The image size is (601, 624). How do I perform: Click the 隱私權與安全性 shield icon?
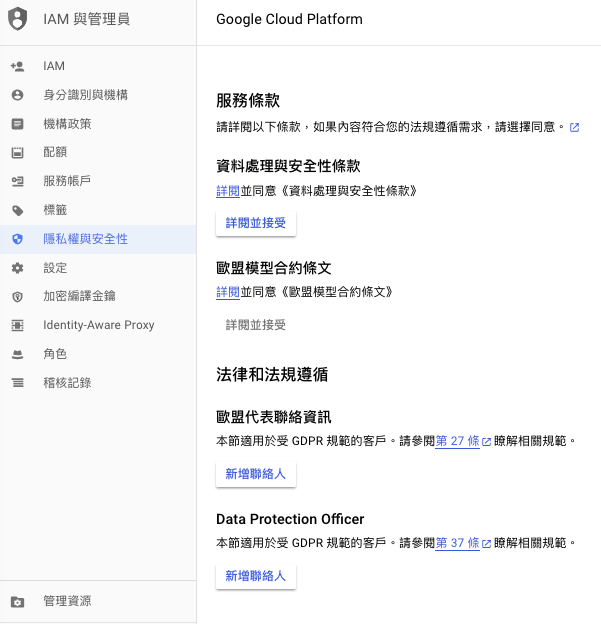tap(18, 239)
